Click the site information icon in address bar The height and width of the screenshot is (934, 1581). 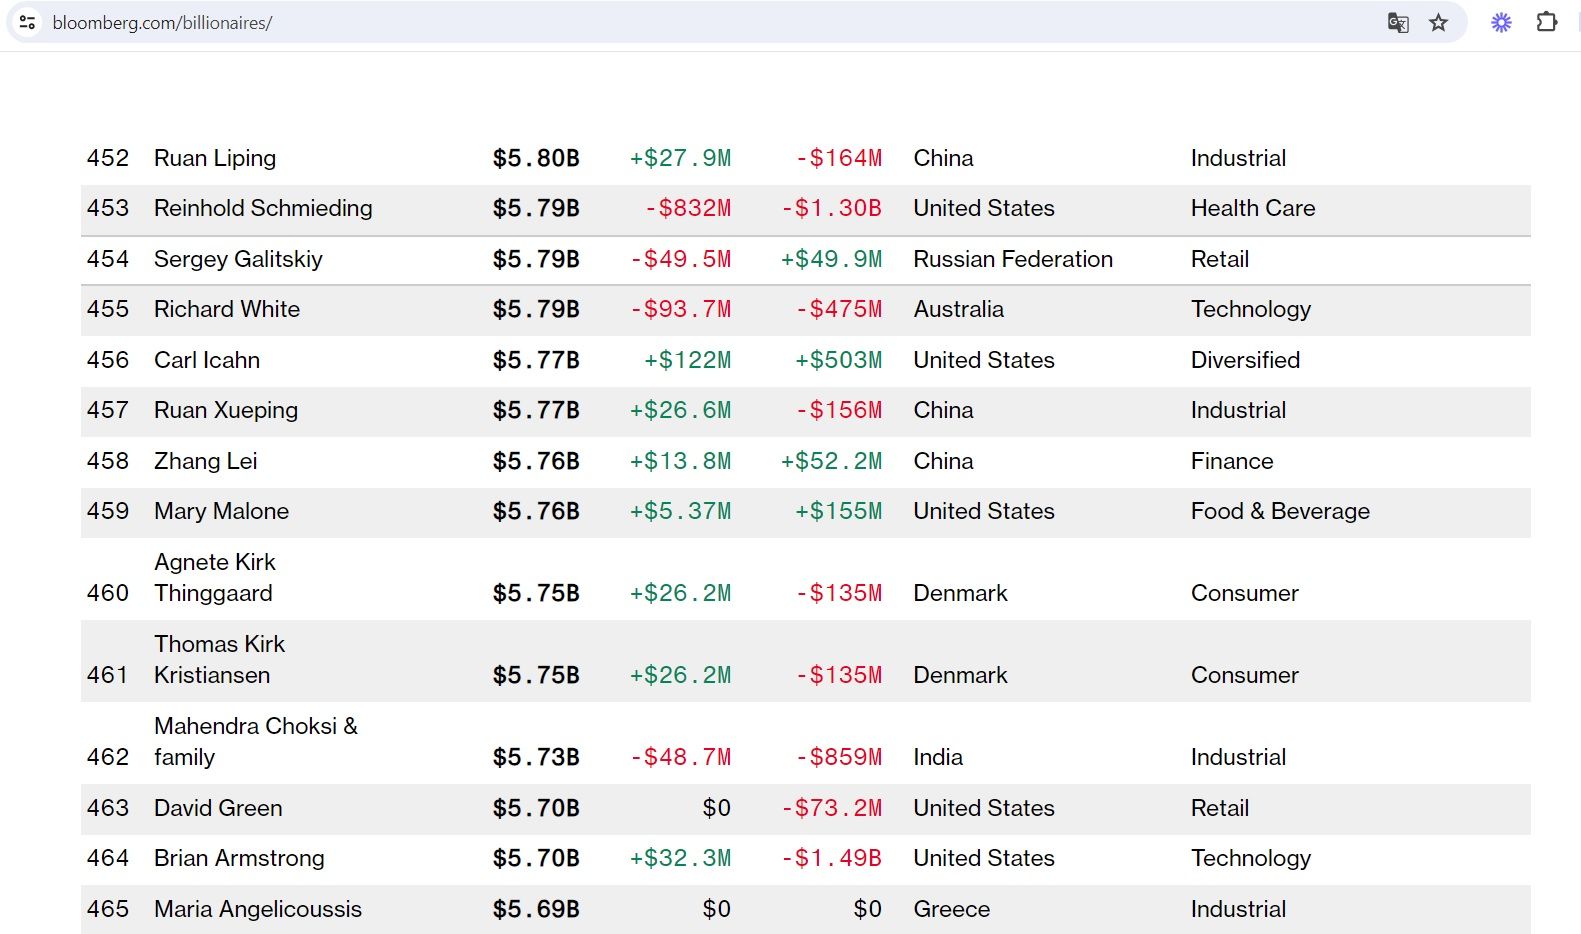click(x=27, y=22)
